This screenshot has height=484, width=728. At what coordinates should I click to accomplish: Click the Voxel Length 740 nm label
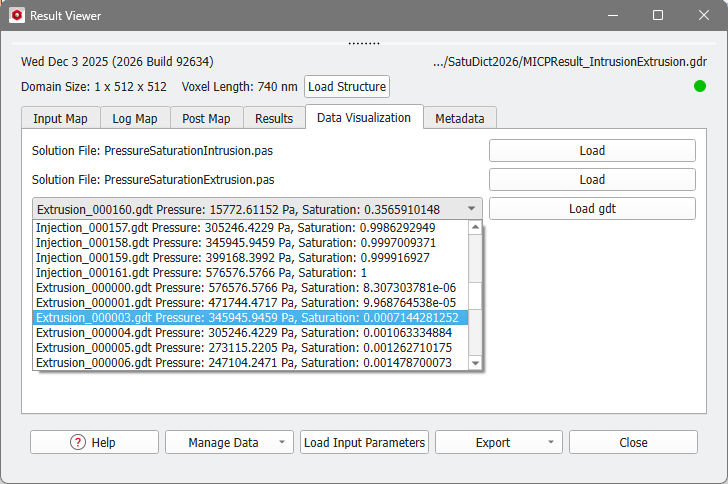click(239, 87)
